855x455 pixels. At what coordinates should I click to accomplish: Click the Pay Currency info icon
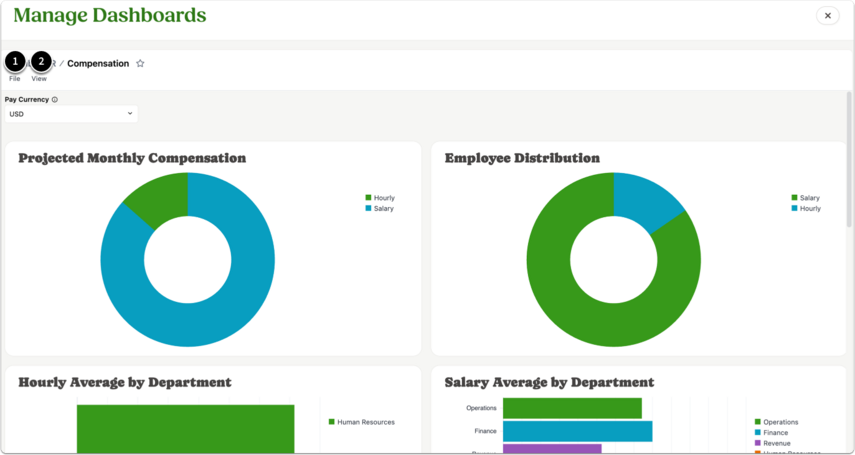(55, 100)
